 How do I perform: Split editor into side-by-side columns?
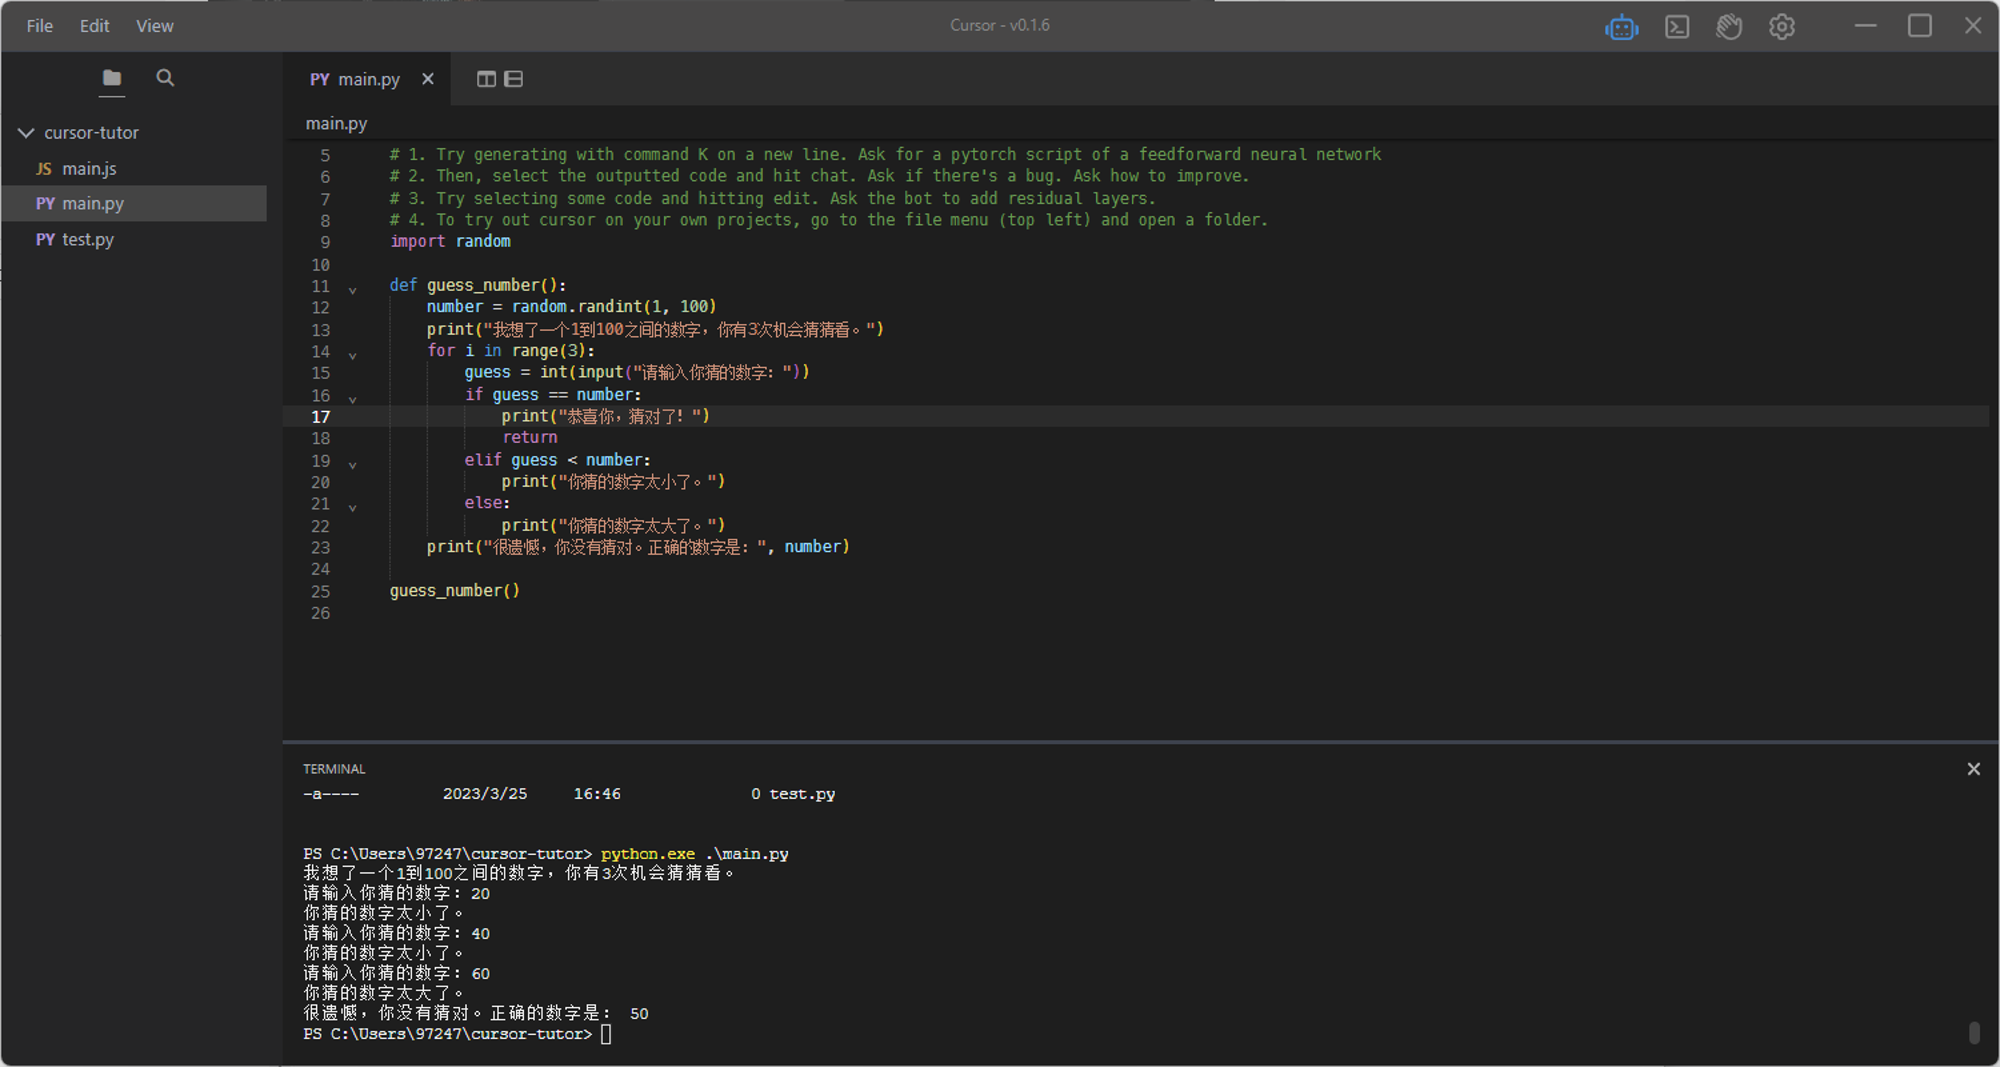tap(486, 79)
